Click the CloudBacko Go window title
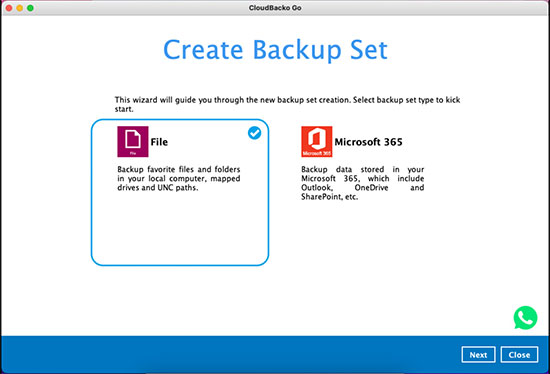 click(275, 8)
